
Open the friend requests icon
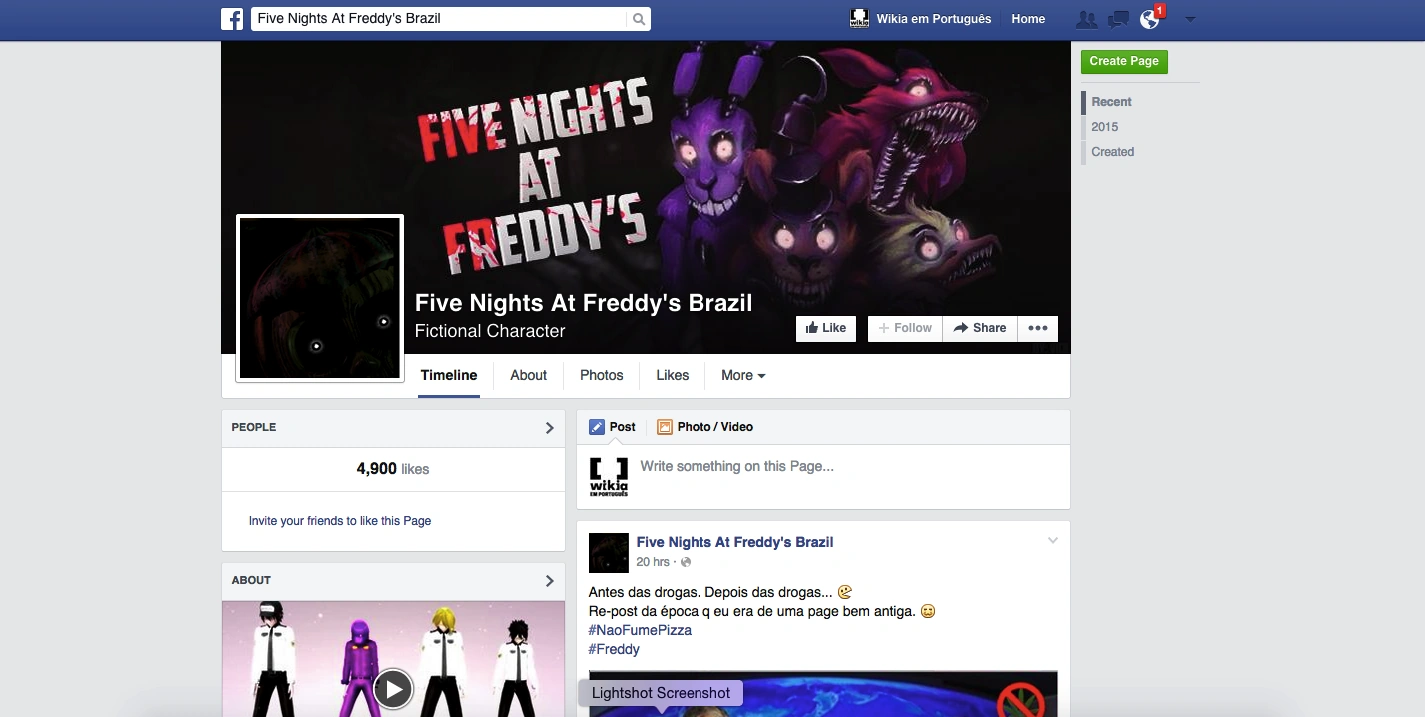[x=1086, y=19]
